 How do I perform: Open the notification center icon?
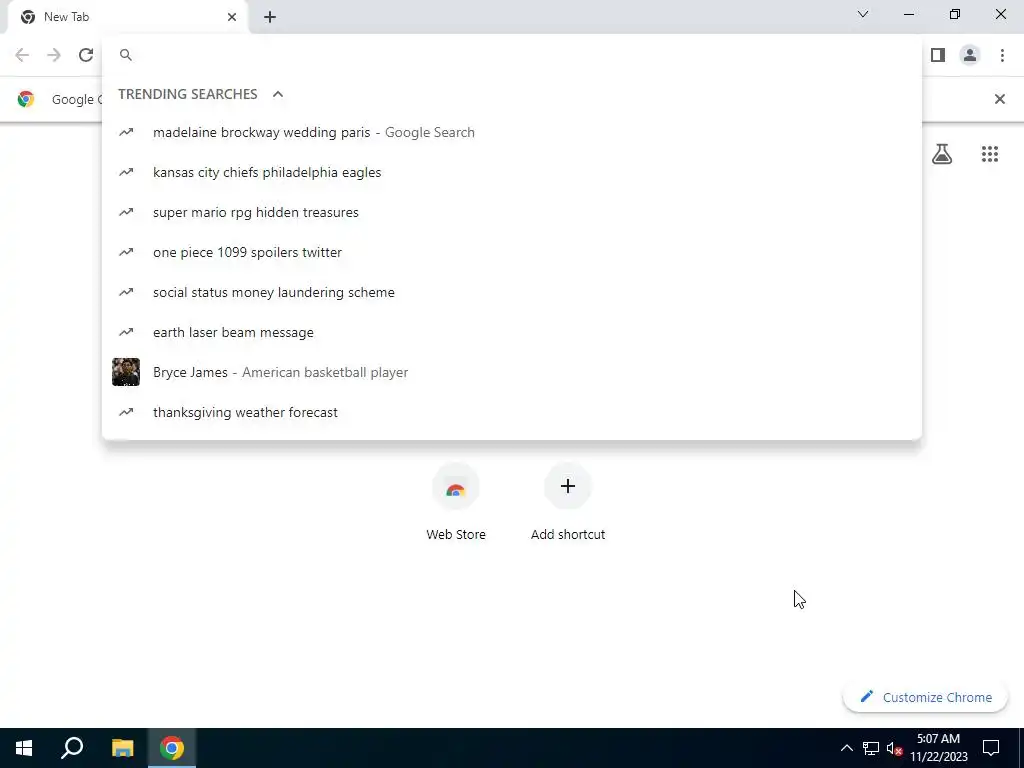pos(991,748)
